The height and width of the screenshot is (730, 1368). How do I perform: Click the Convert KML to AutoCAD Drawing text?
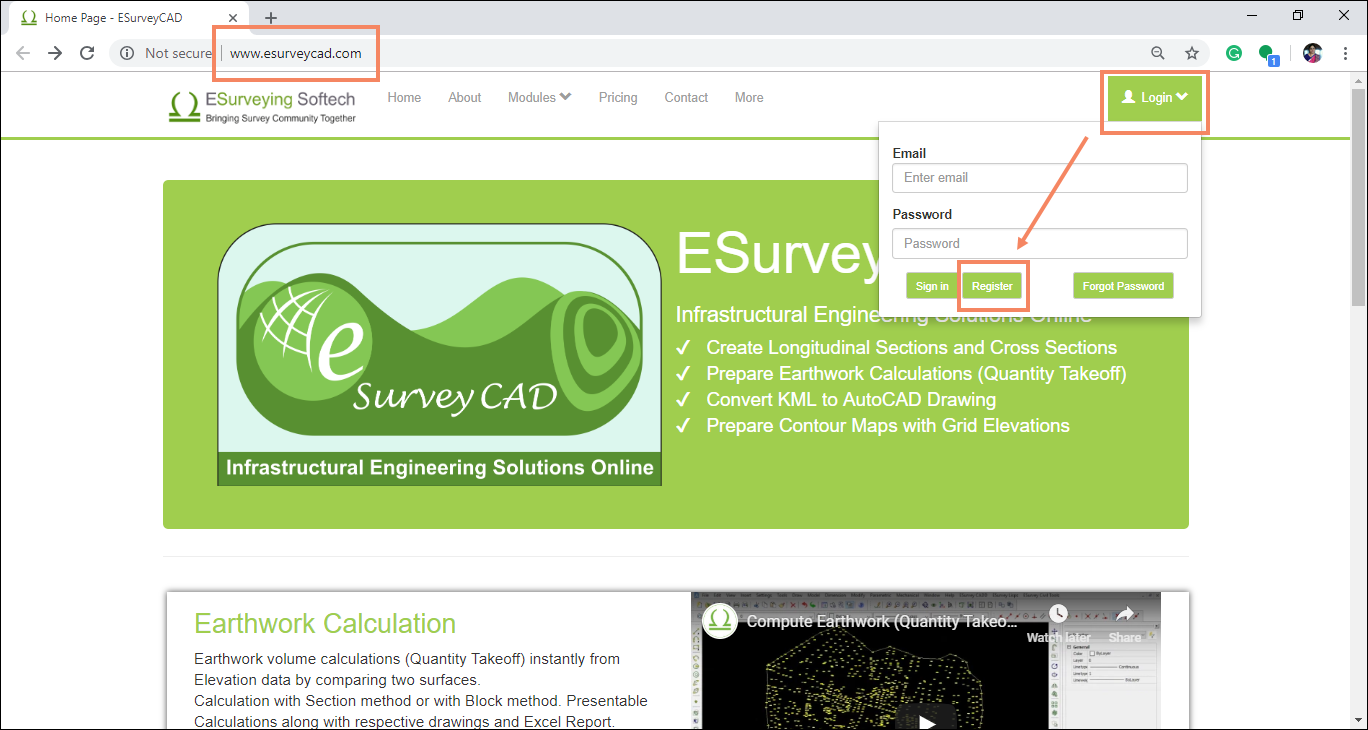click(x=851, y=400)
